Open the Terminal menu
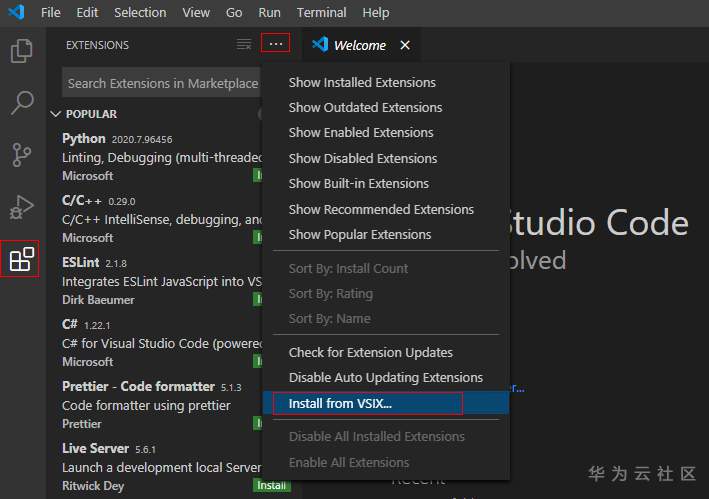709x499 pixels. [x=321, y=13]
